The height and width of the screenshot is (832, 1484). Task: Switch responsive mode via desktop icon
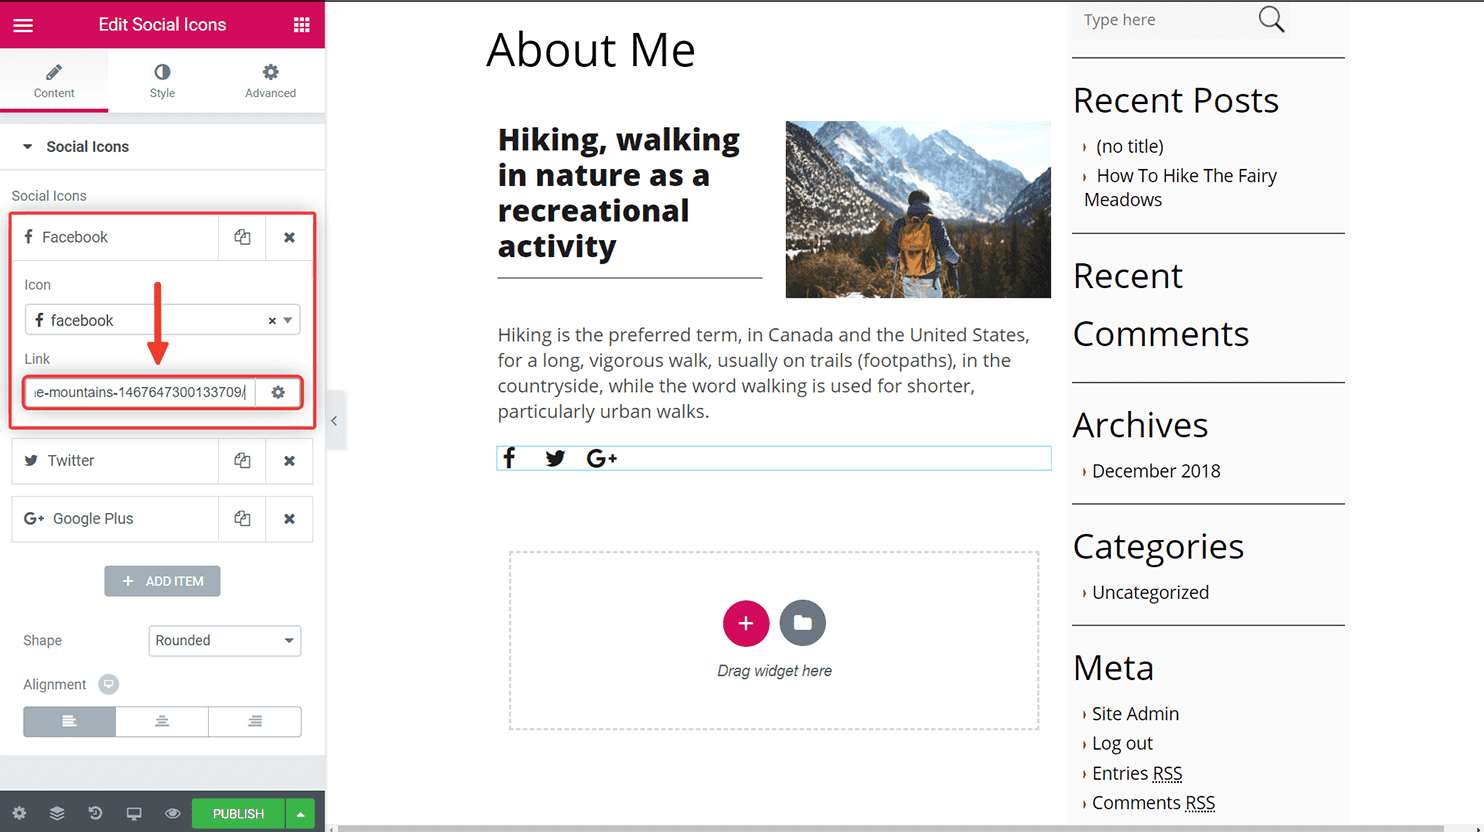134,814
